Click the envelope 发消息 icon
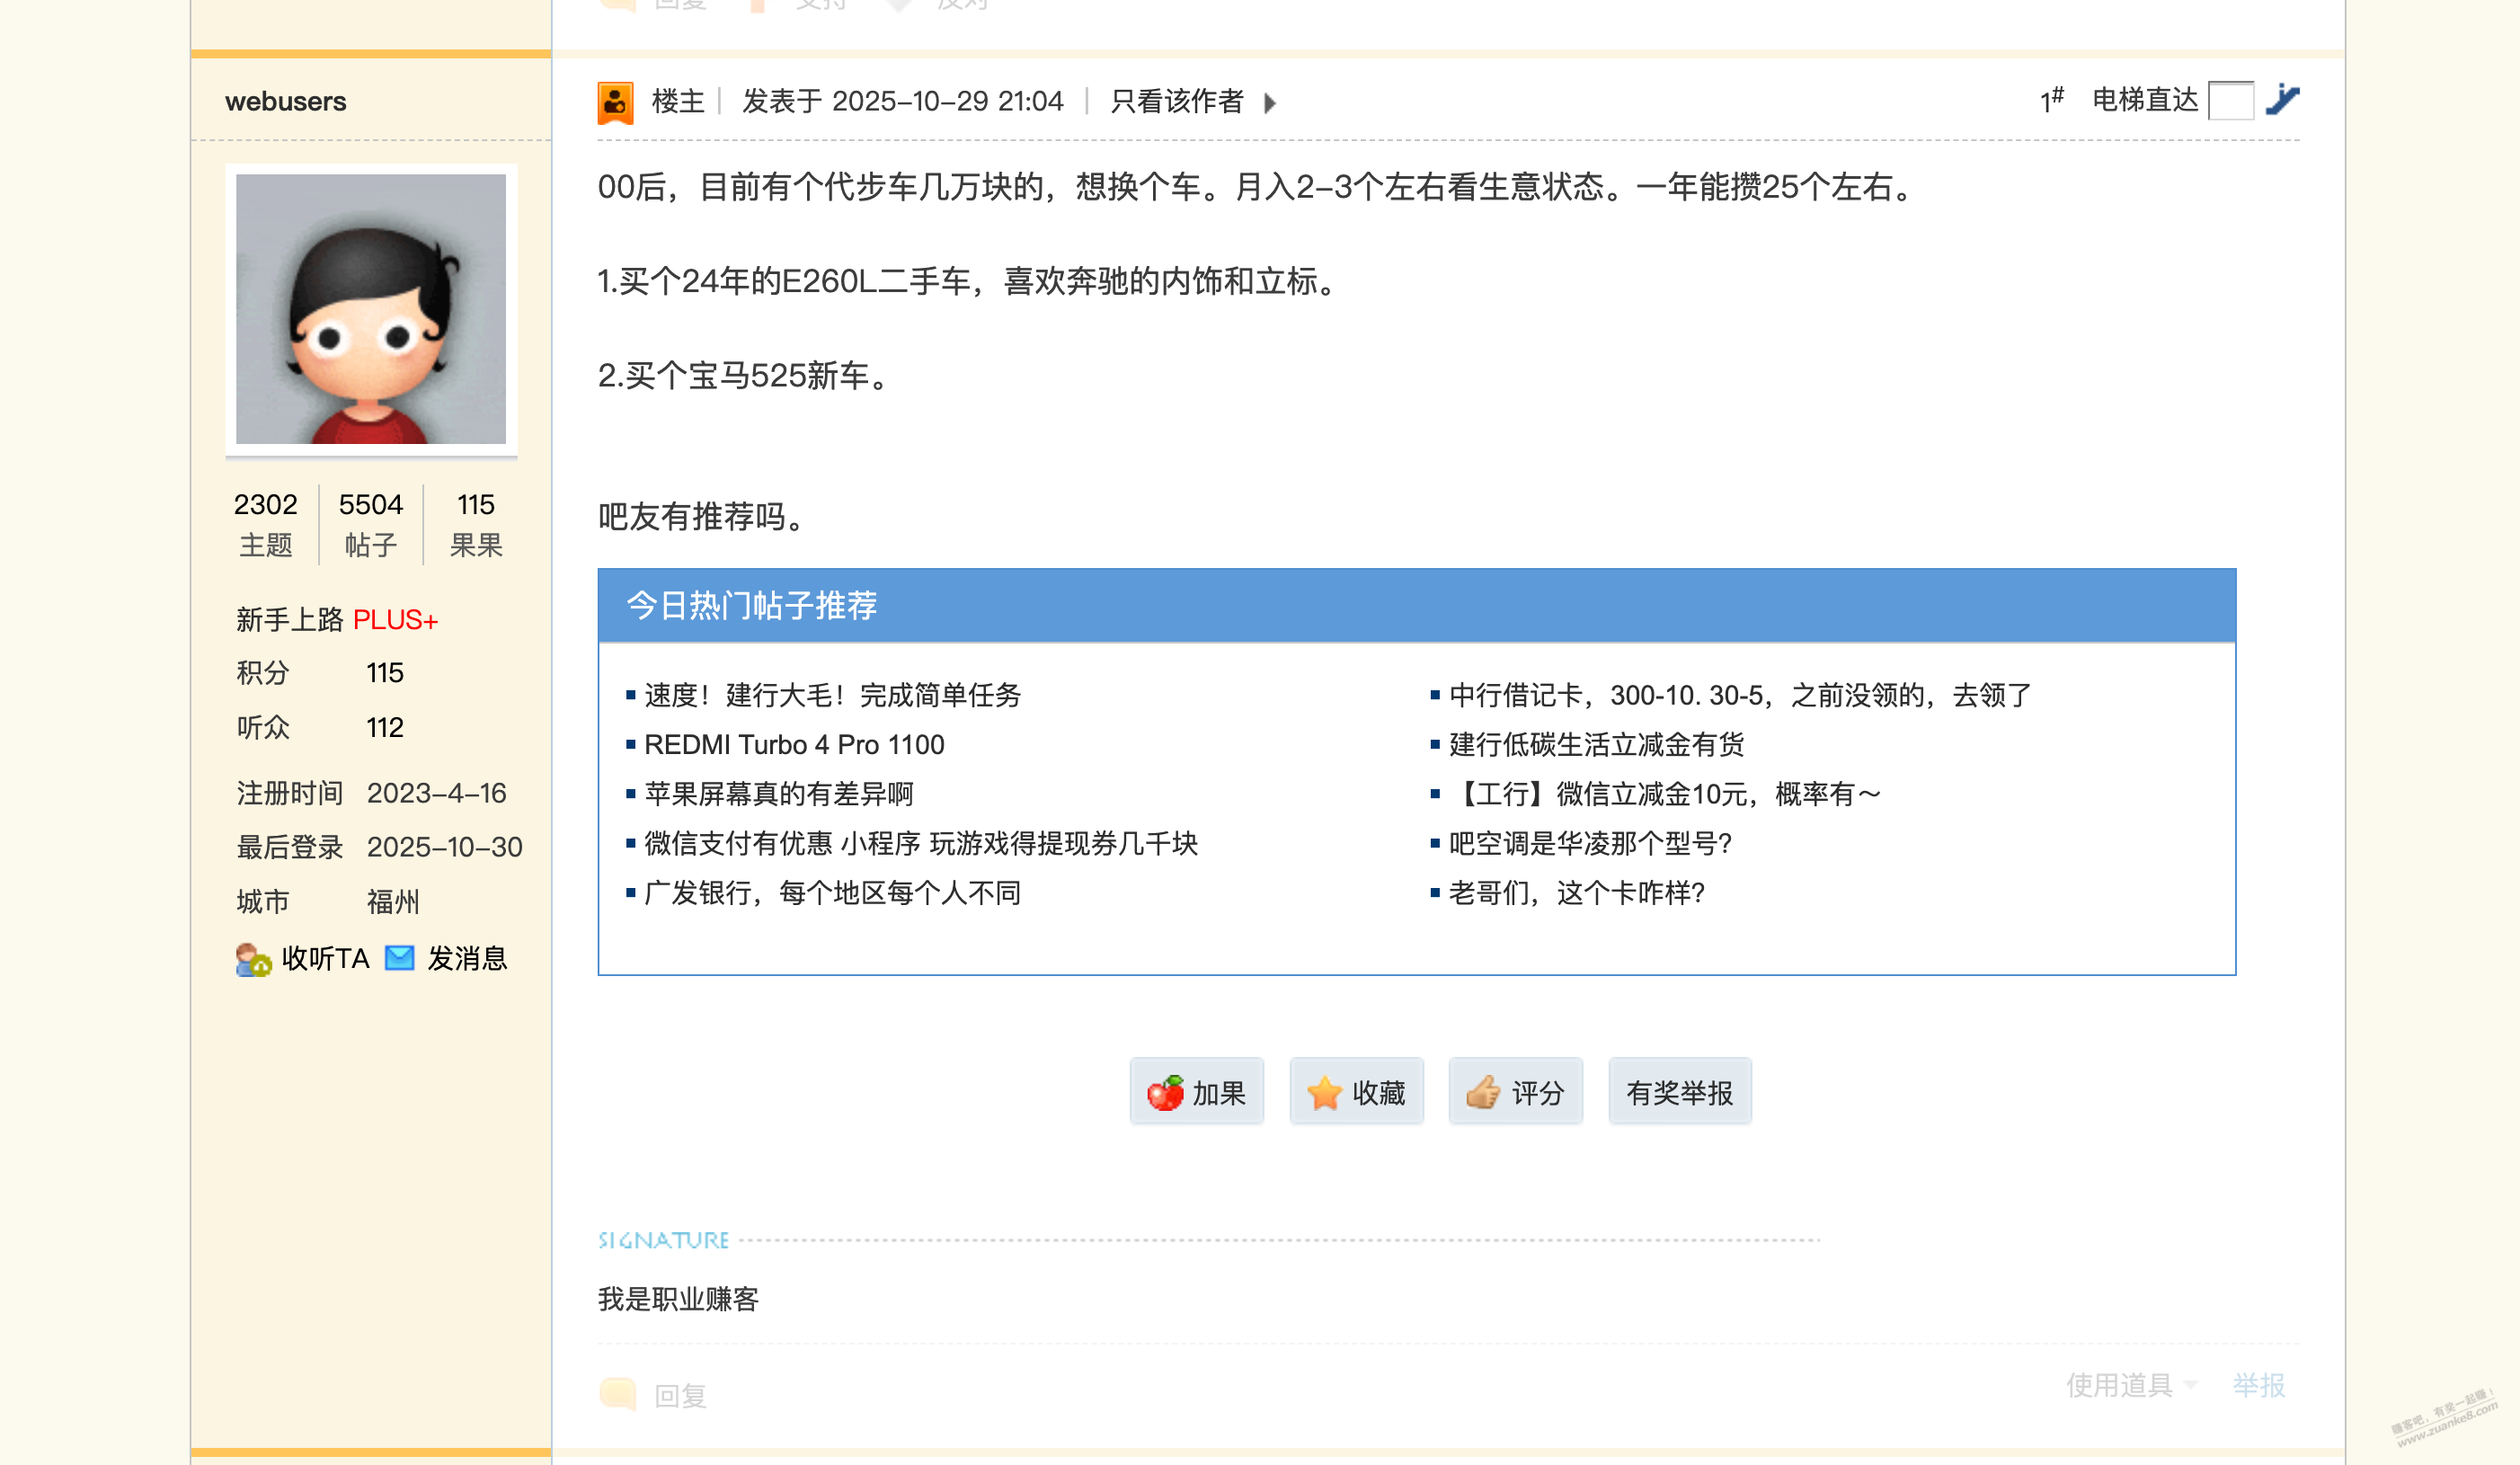2520x1465 pixels. 400,958
